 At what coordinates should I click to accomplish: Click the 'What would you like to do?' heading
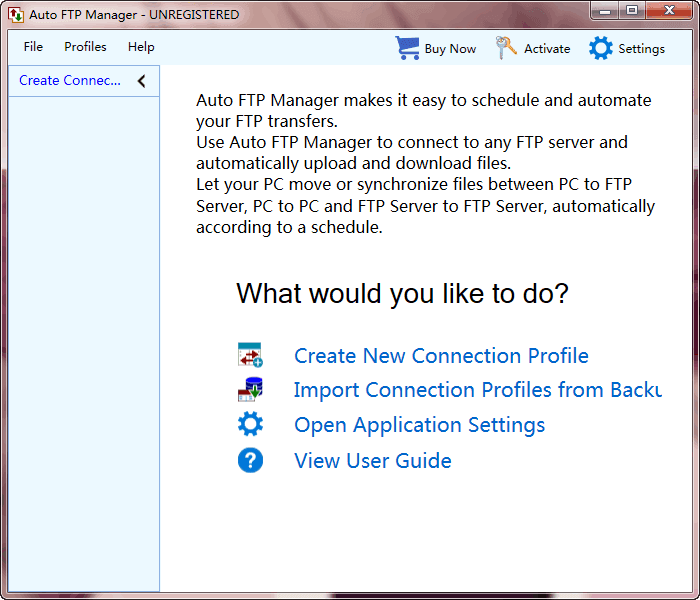(402, 294)
